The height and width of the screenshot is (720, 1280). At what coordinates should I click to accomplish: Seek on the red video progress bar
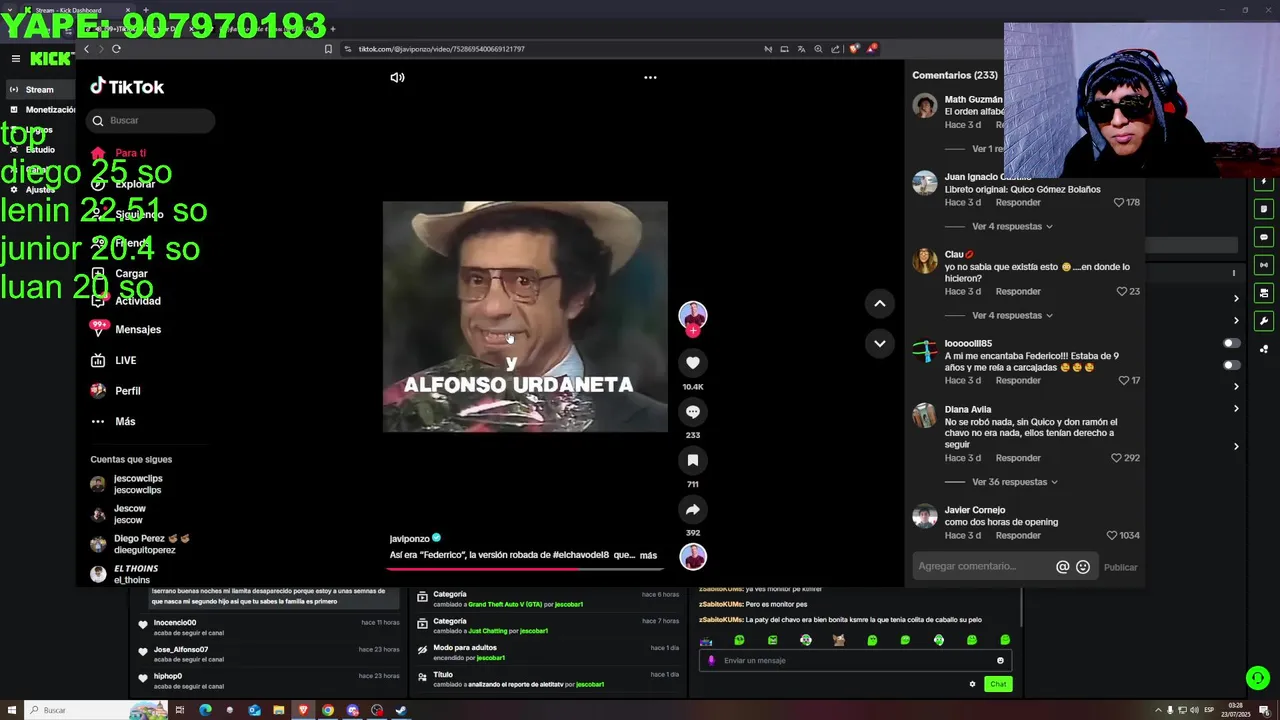click(x=525, y=569)
